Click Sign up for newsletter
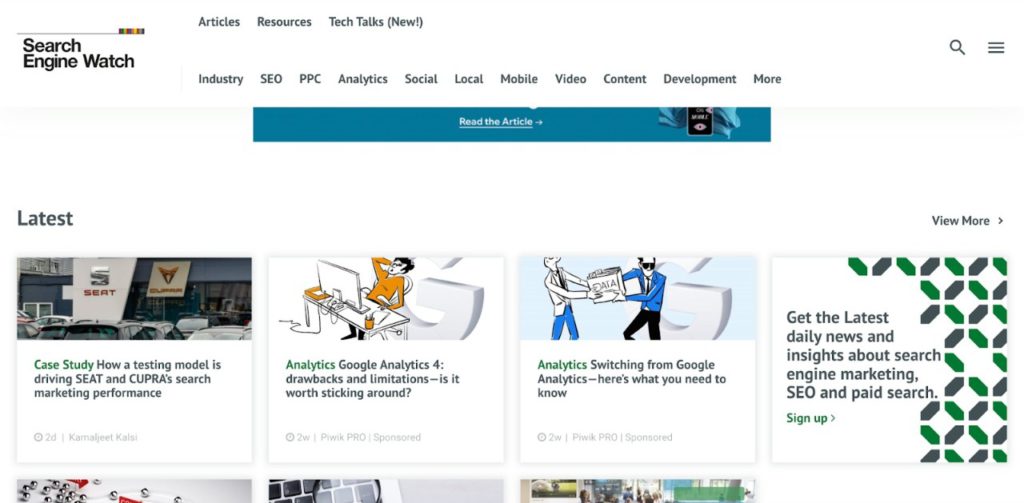The image size is (1024, 503). [x=810, y=418]
